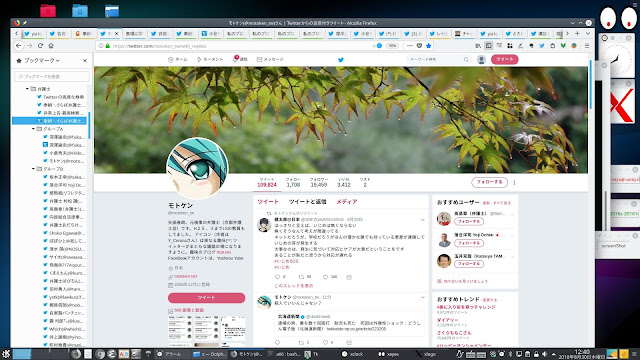The width and height of the screenshot is (640, 360).
Task: Open the さくらももこさん trend
Action: (x=454, y=333)
